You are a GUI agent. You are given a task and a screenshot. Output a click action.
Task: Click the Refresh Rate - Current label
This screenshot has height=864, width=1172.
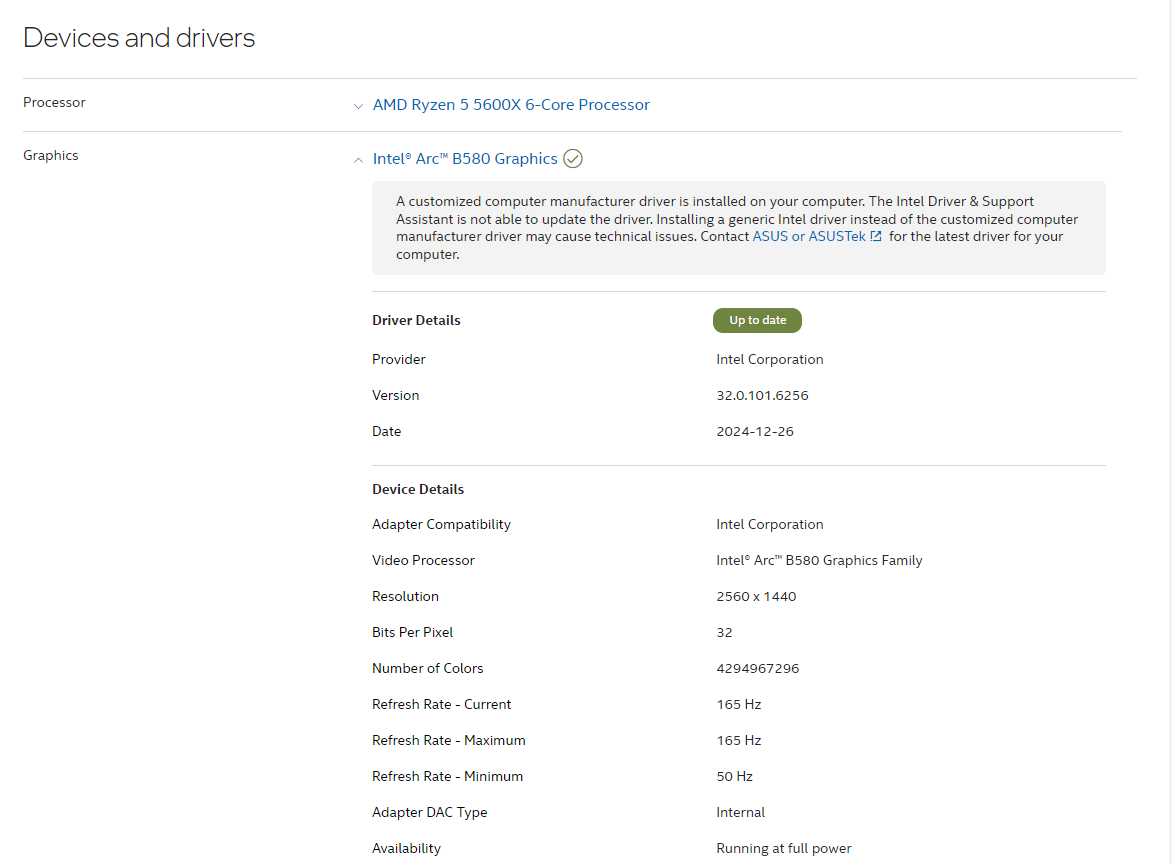[441, 704]
